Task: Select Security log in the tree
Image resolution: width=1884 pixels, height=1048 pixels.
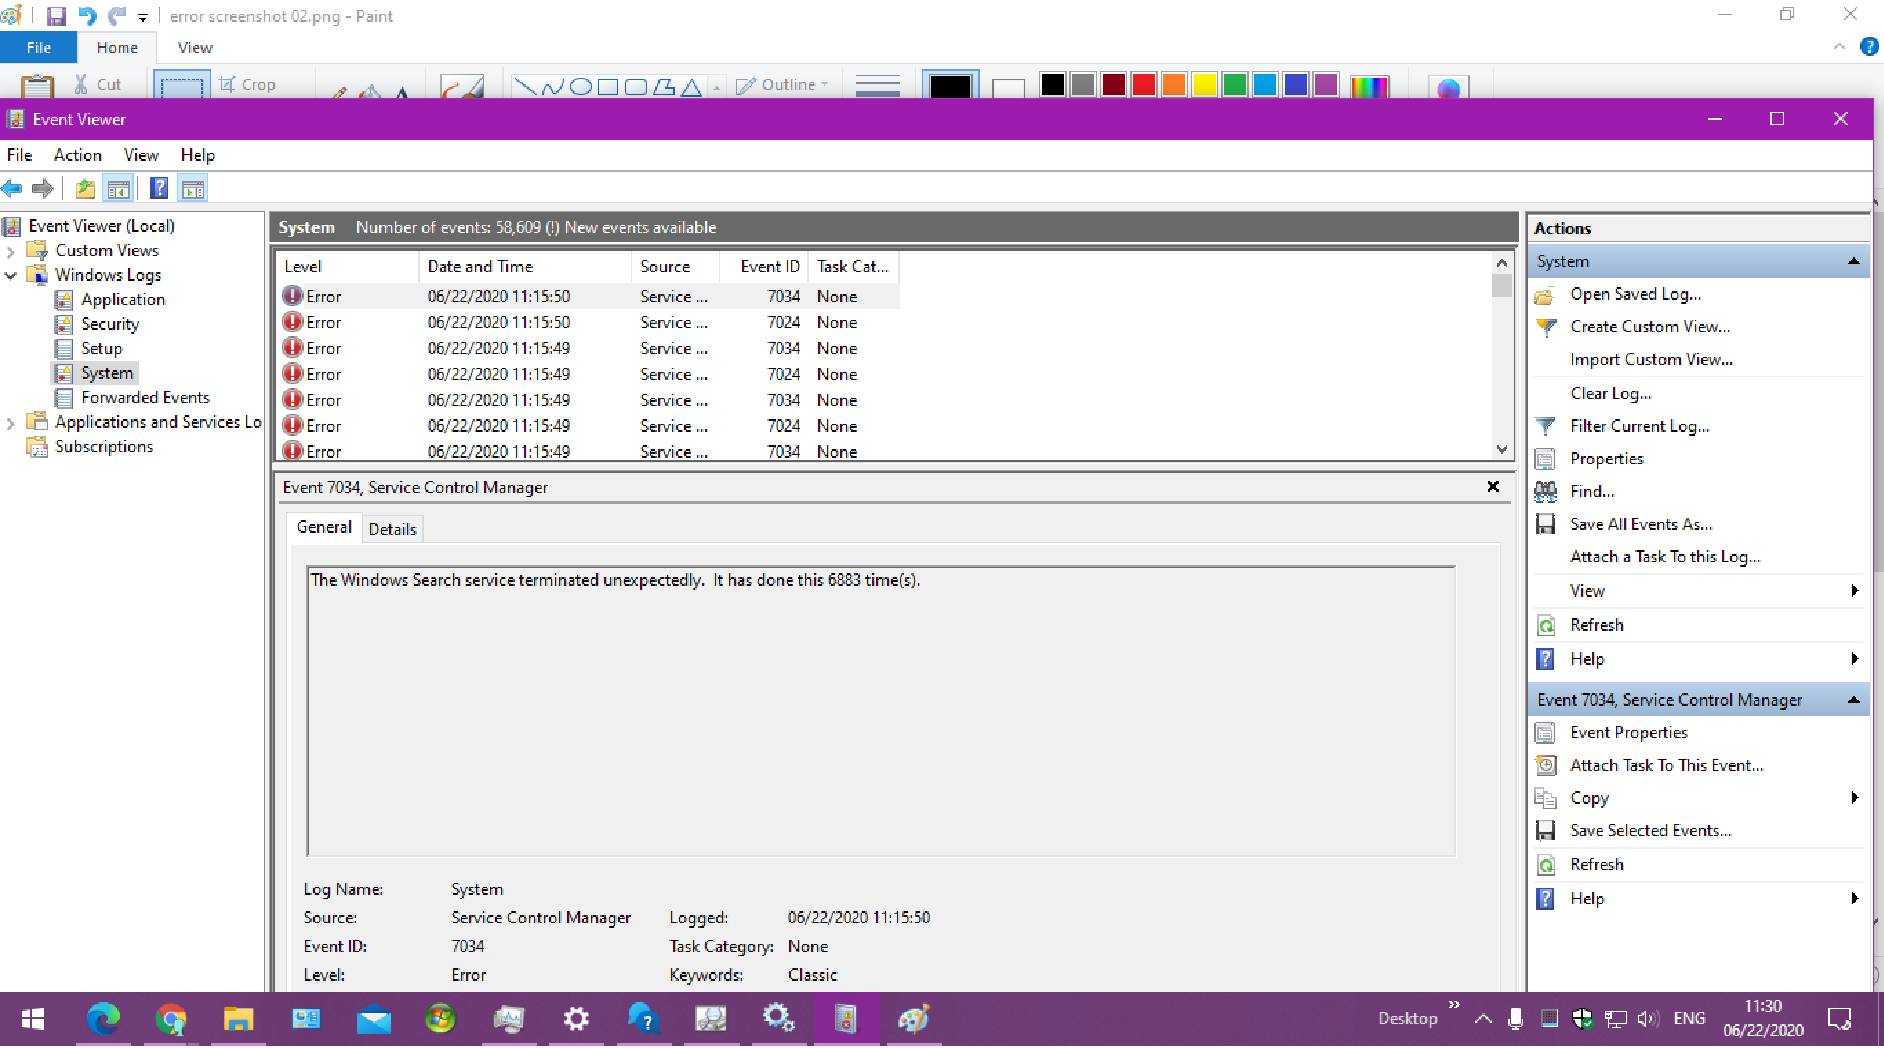Action: click(x=110, y=324)
